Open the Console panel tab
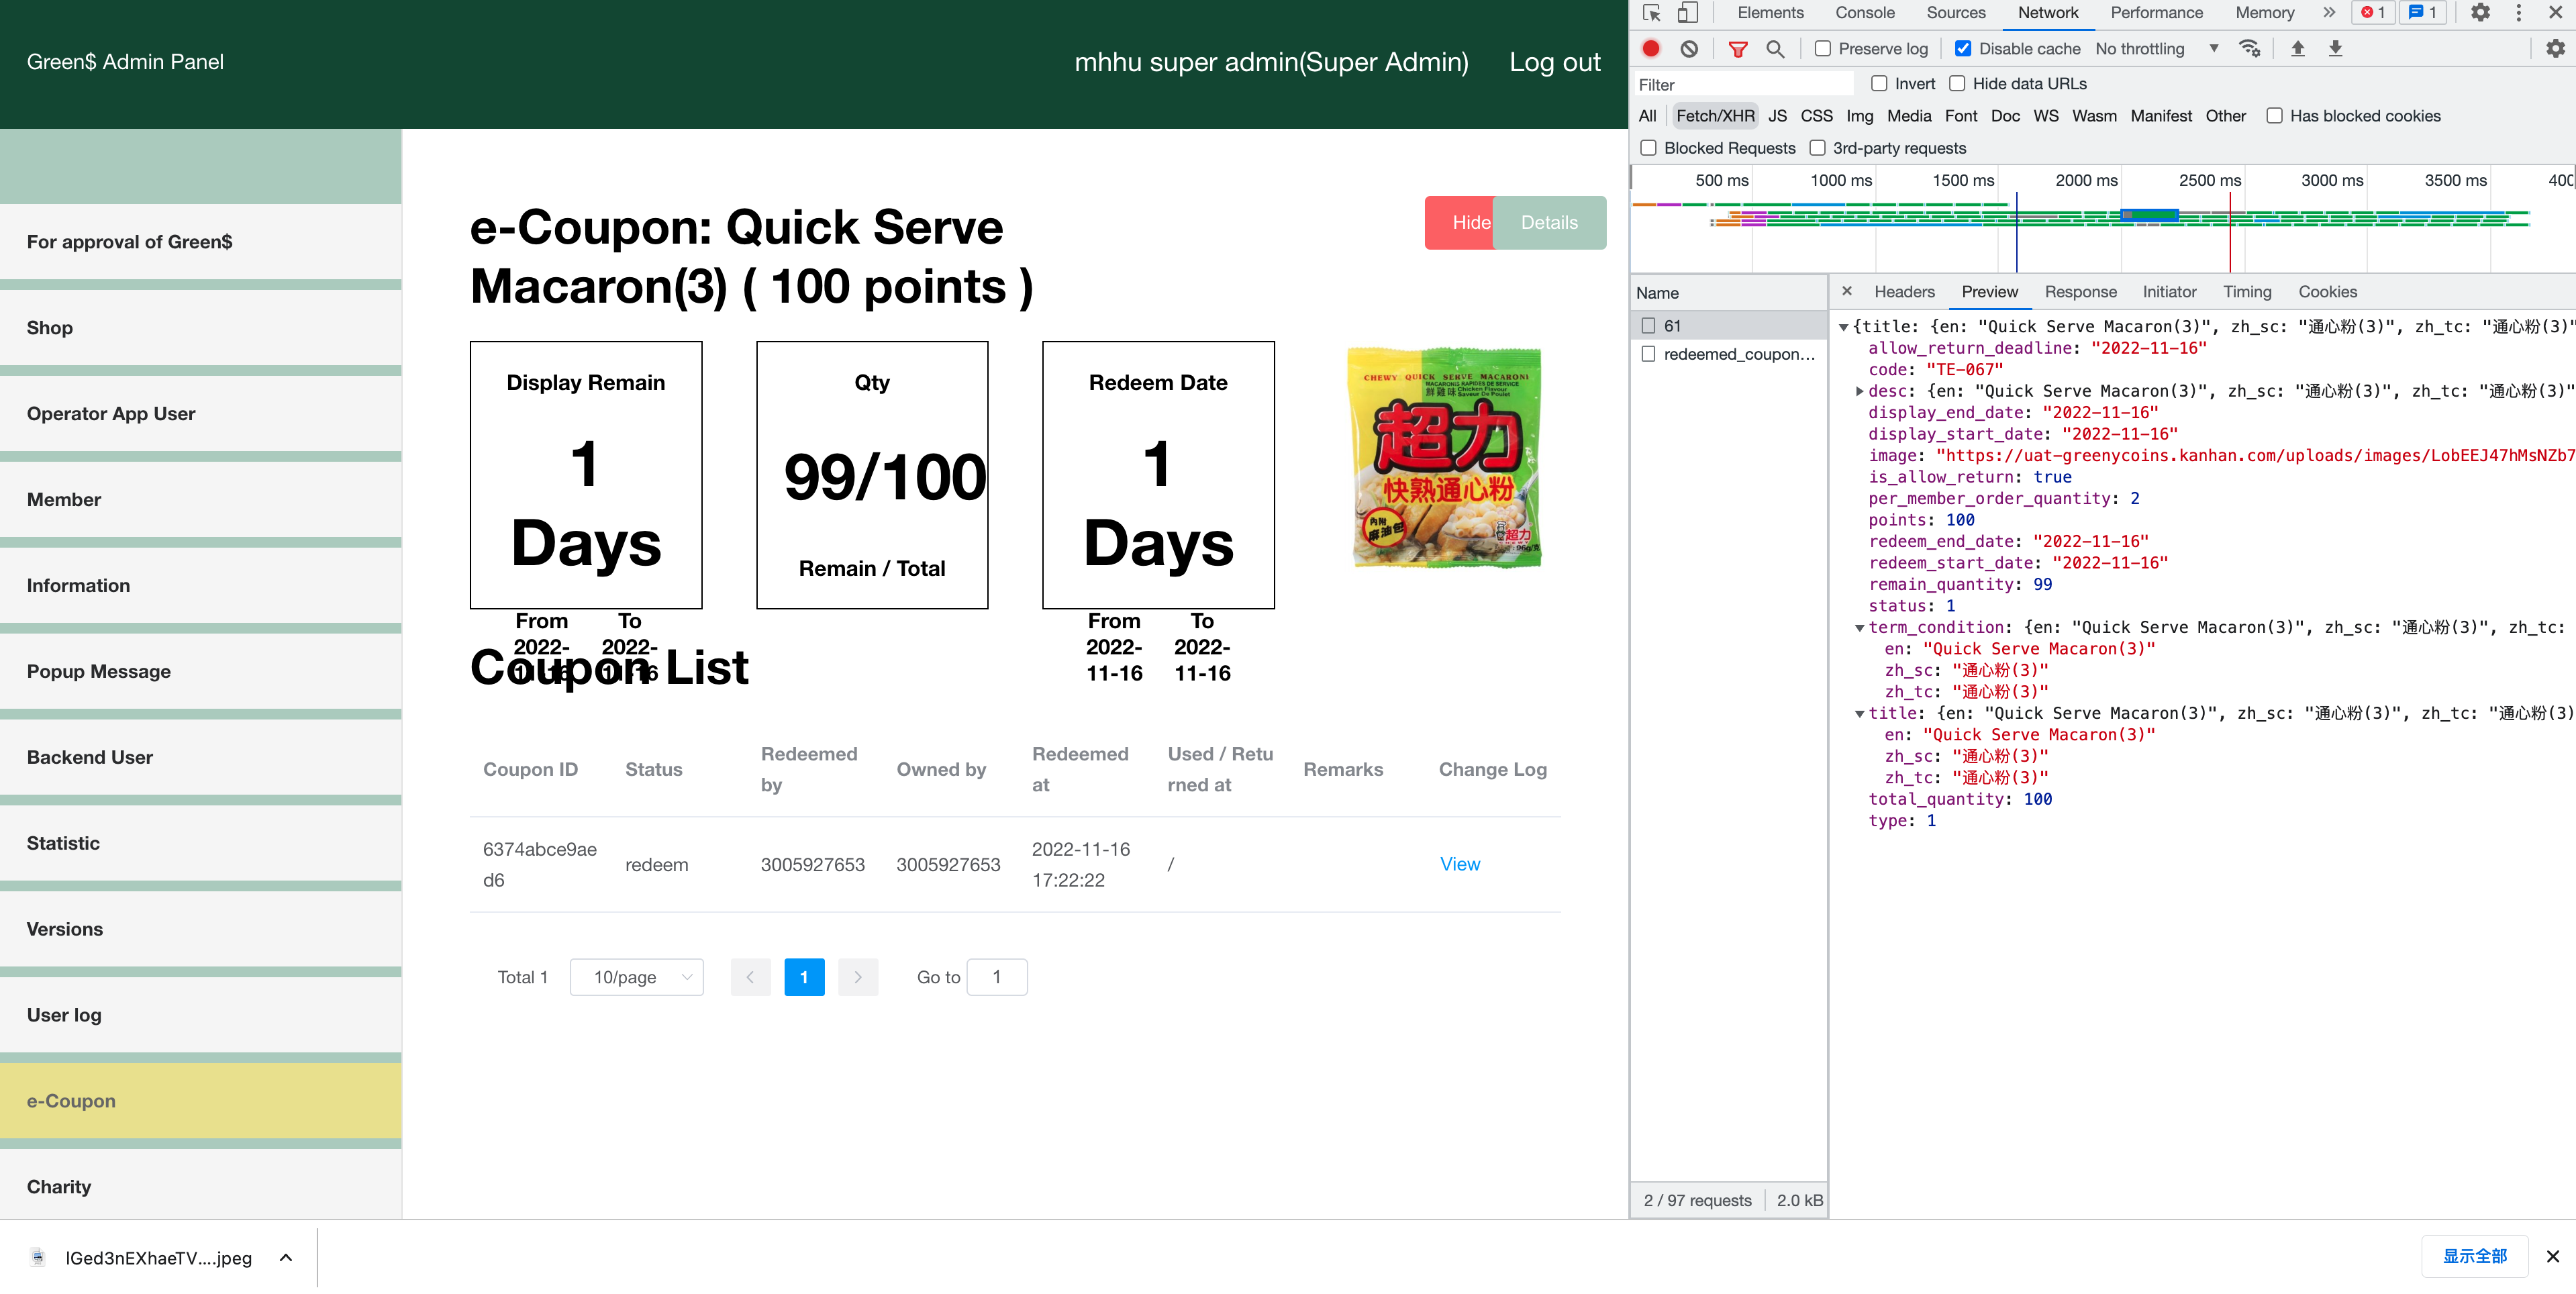The width and height of the screenshot is (2576, 1294). tap(1864, 13)
